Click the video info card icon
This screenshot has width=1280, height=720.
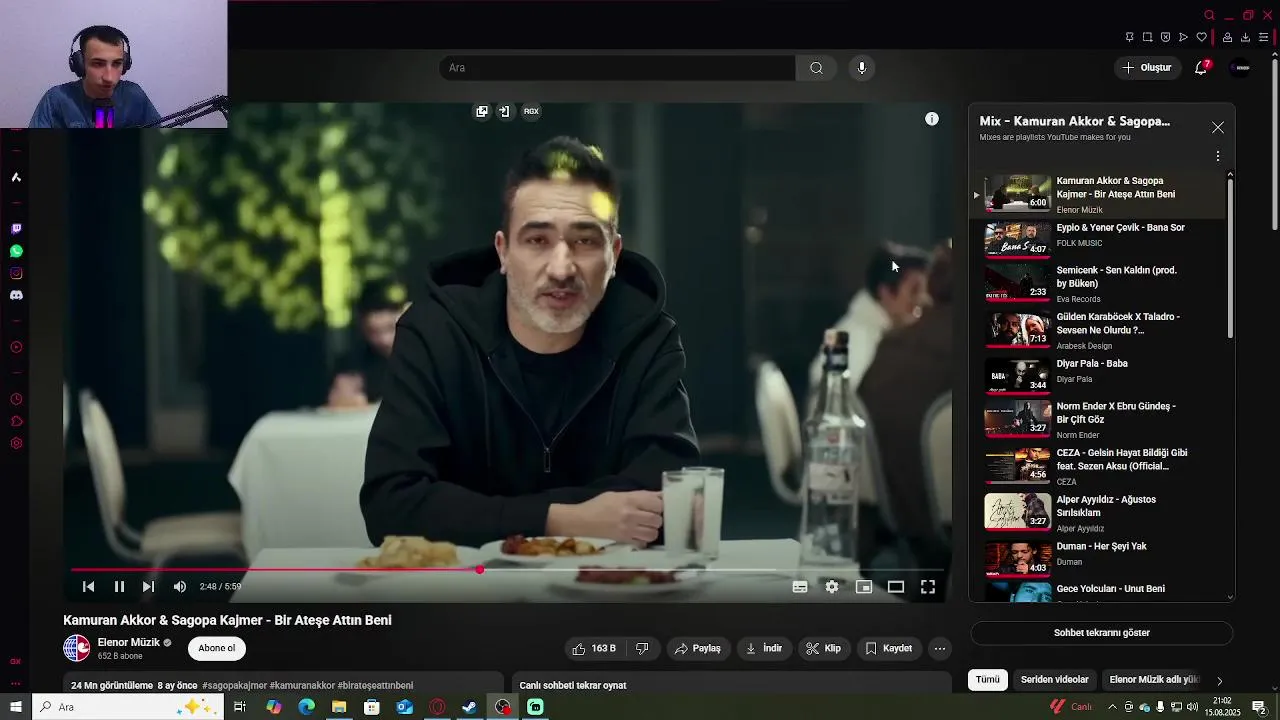pos(931,119)
